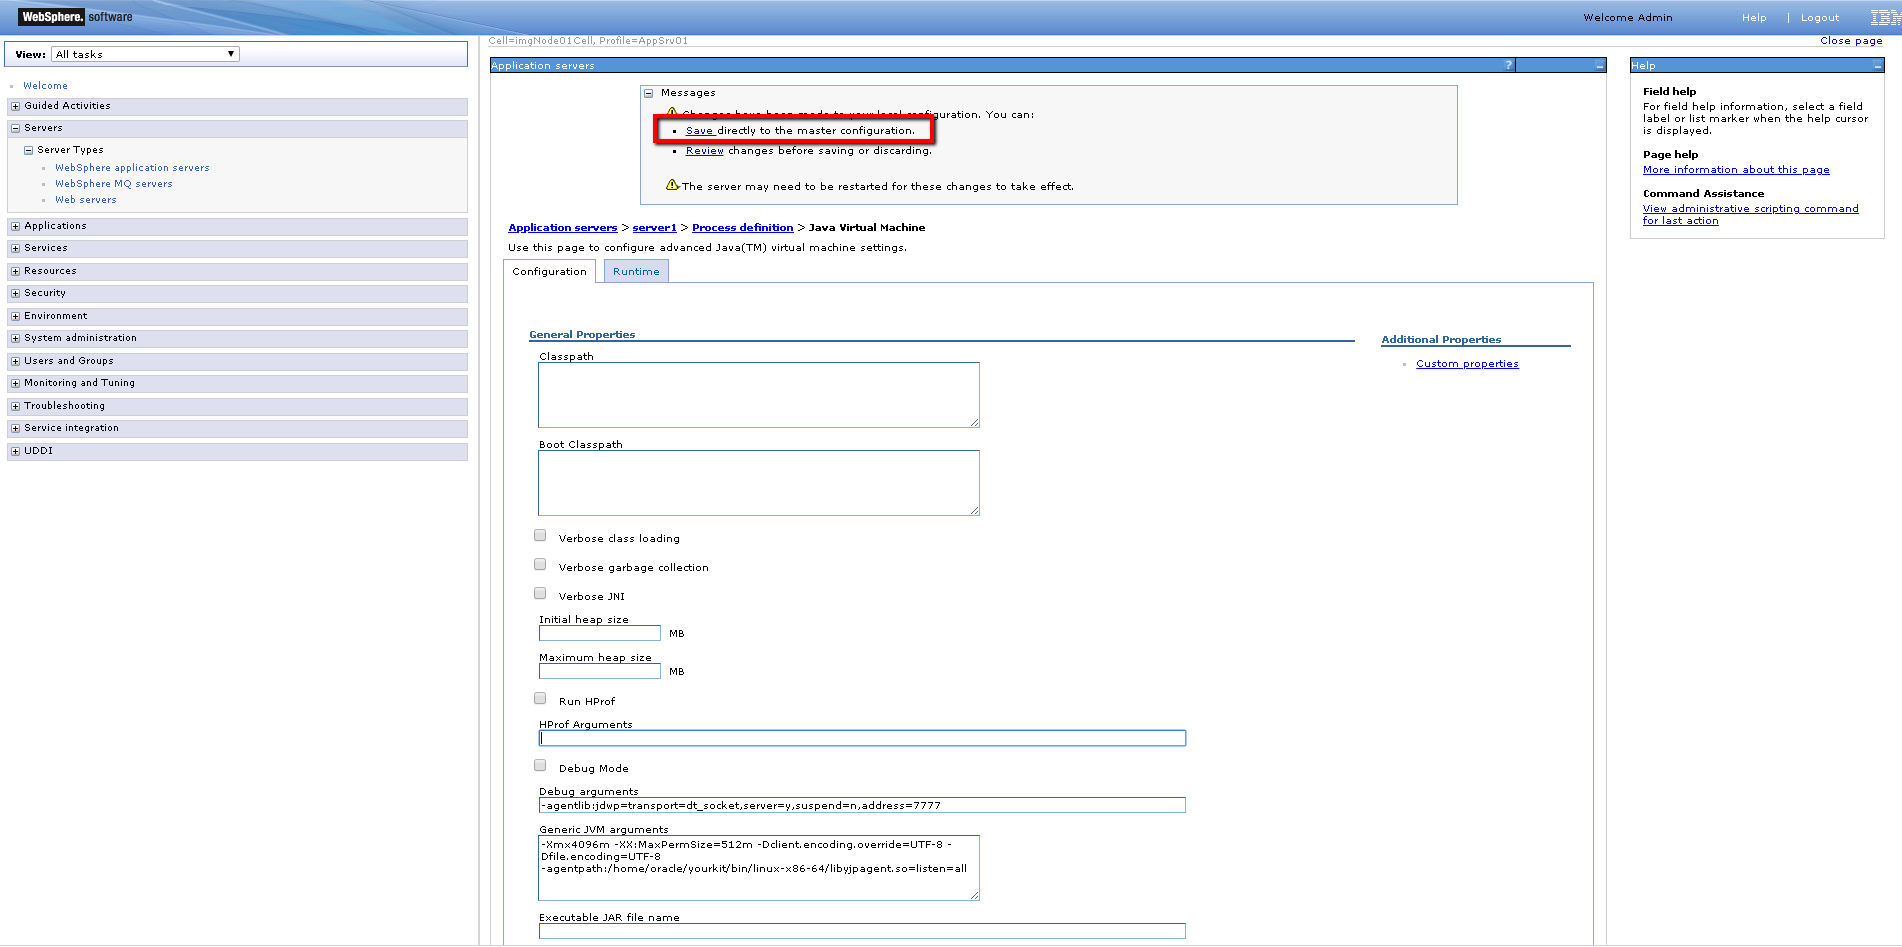Collapse the Messages box

click(648, 93)
